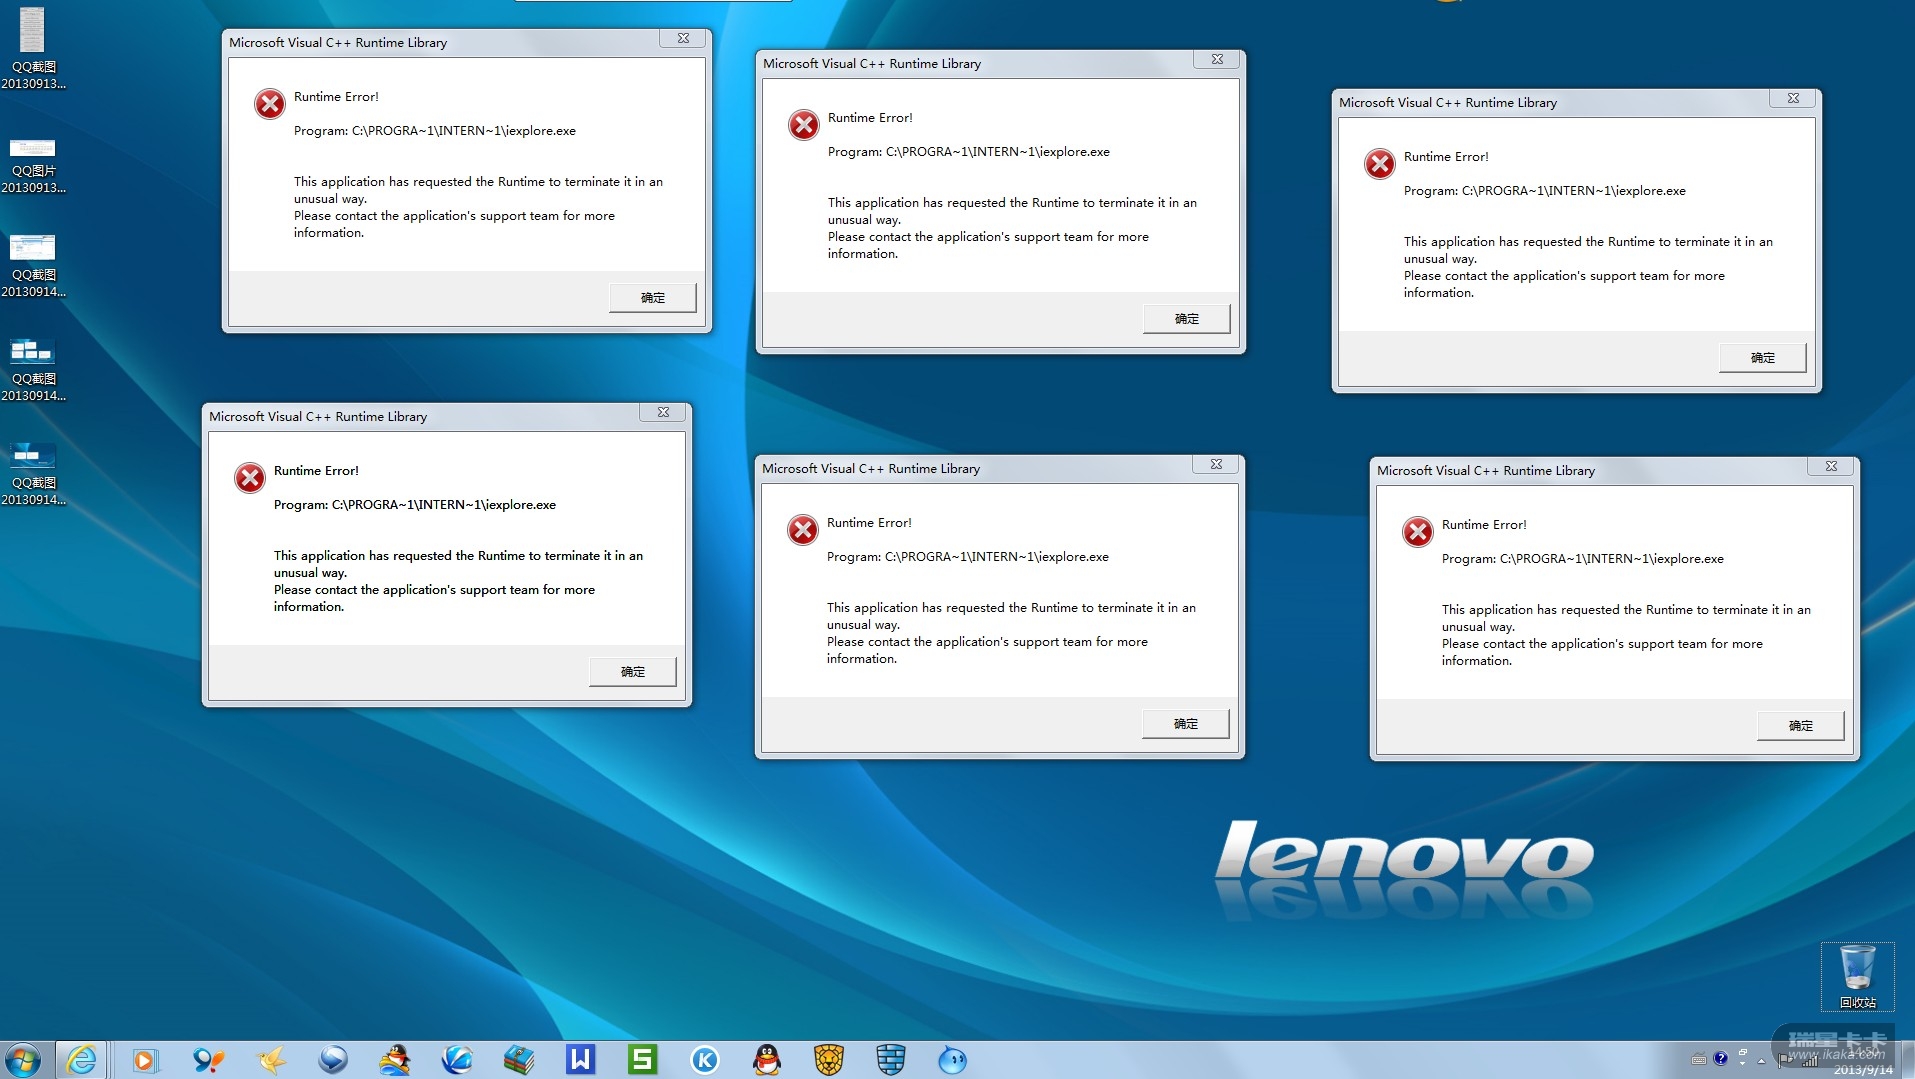The height and width of the screenshot is (1079, 1915).
Task: Close the upper-right Runtime Library dialog with X
Action: tap(1794, 98)
